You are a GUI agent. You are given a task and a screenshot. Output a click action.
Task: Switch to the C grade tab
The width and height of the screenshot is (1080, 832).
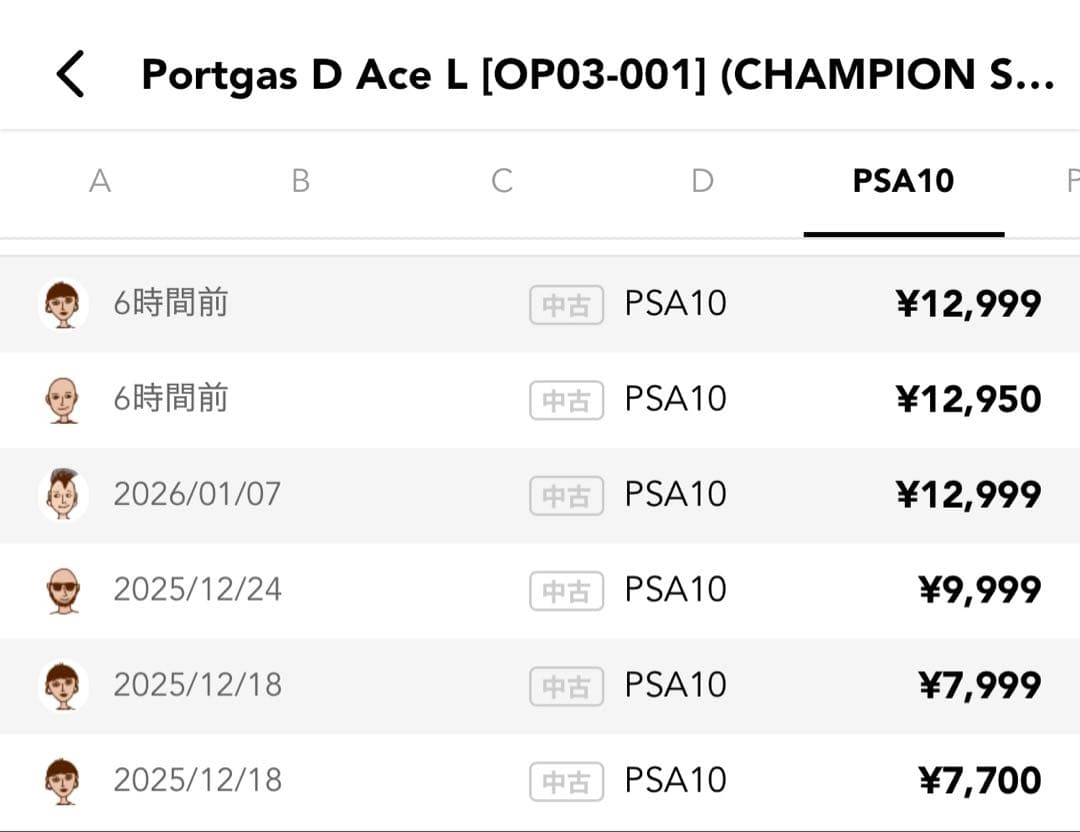[501, 181]
